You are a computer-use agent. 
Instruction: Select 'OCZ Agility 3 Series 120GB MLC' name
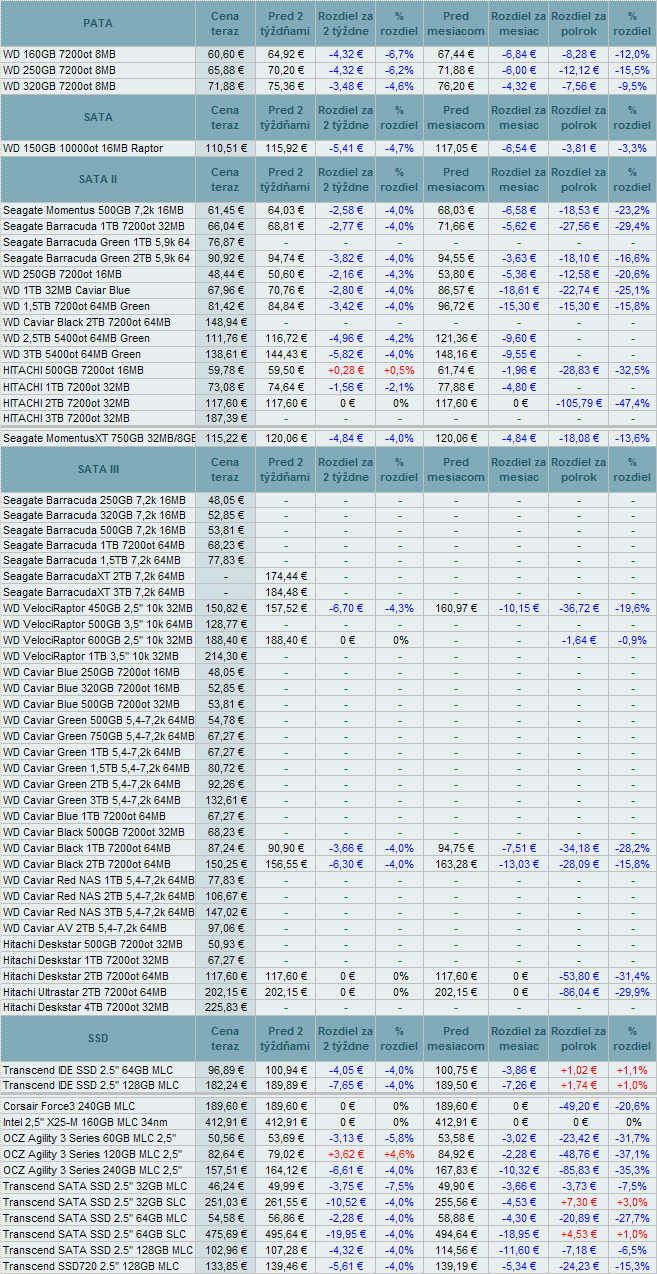tap(93, 1154)
